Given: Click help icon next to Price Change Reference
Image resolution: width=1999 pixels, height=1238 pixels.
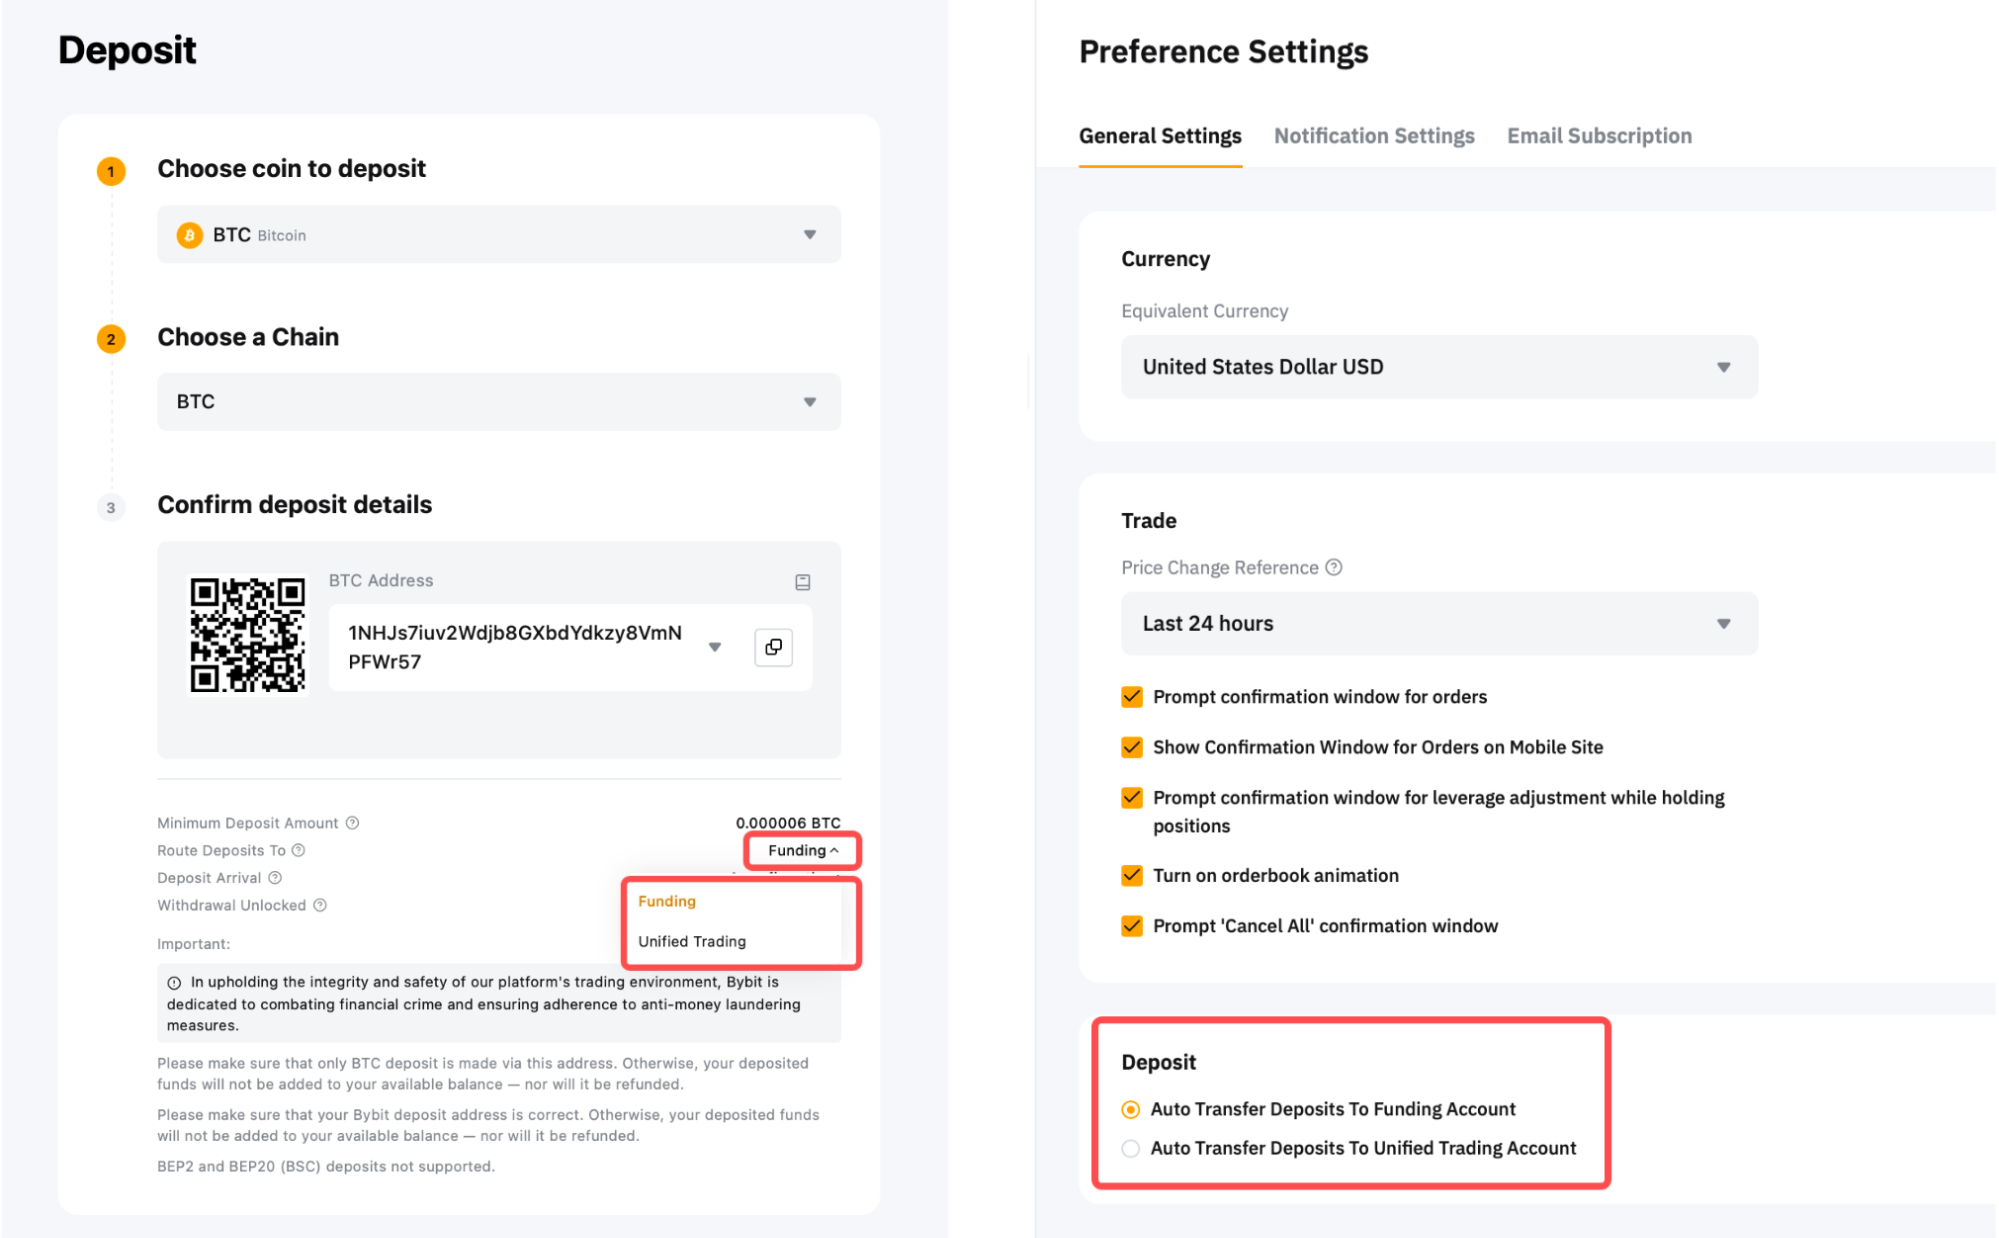Looking at the screenshot, I should pos(1333,567).
